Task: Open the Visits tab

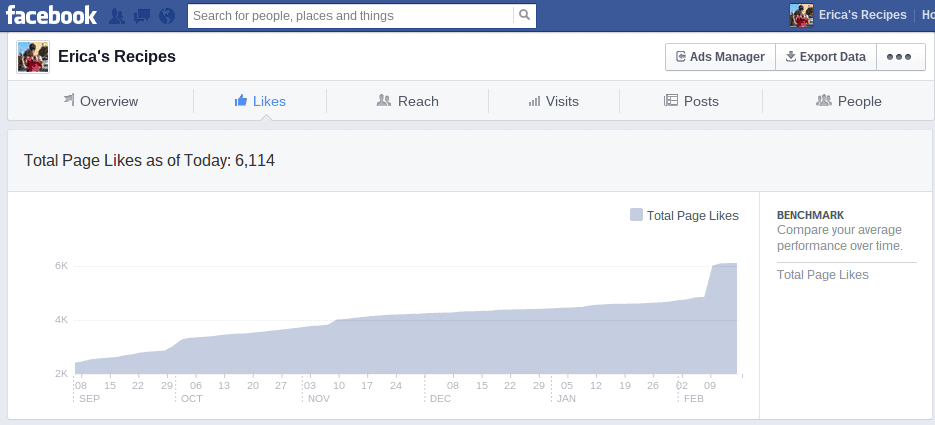Action: click(x=553, y=101)
